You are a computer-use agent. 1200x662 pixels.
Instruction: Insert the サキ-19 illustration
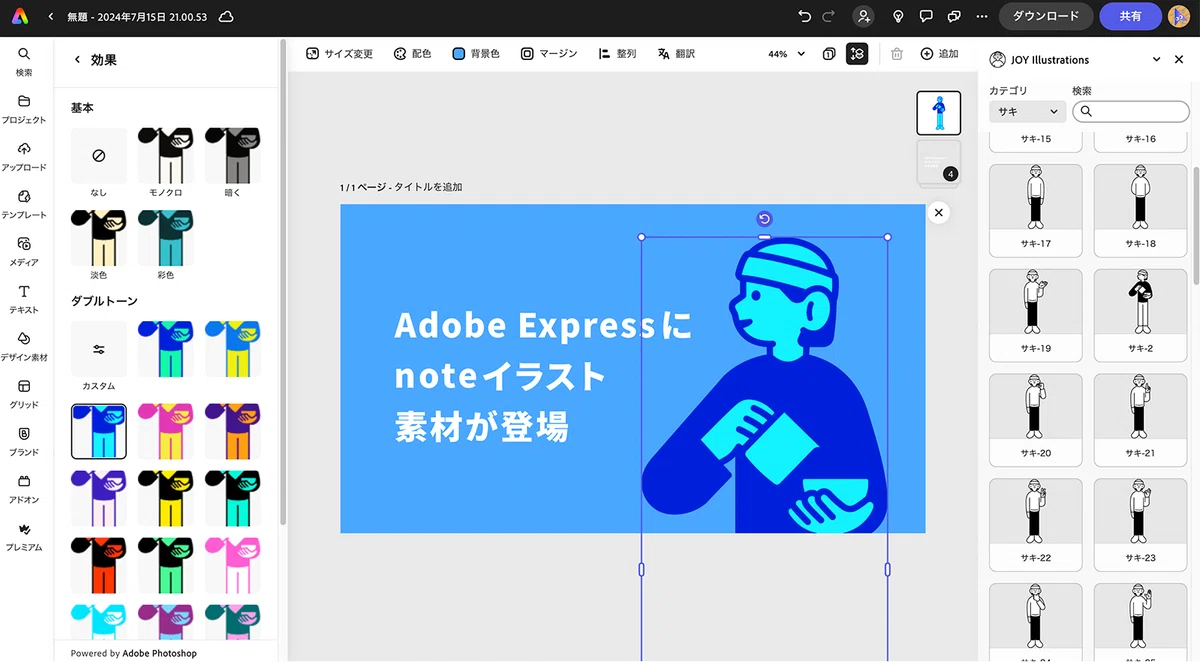1035,315
